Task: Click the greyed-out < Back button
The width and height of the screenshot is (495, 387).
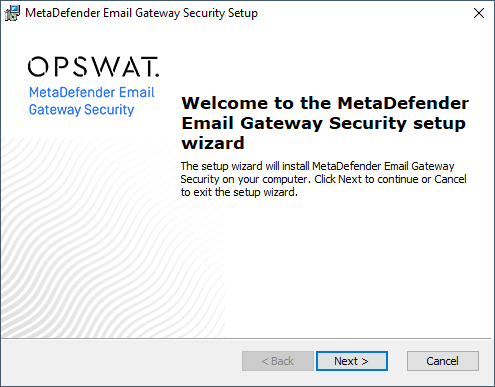Action: click(278, 361)
